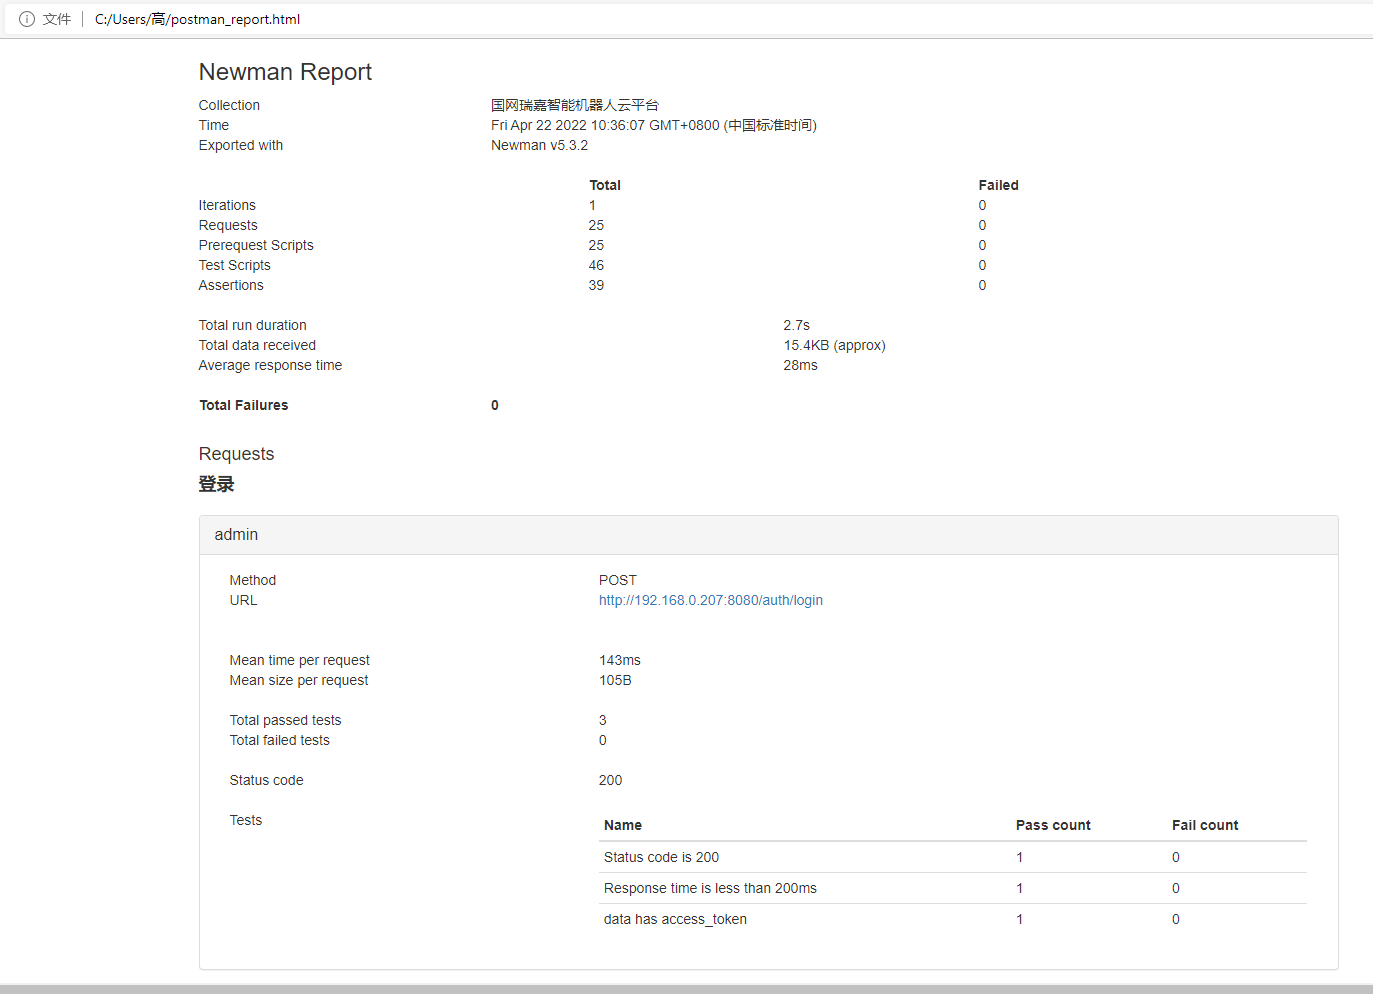
Task: Click the Iterations row label
Action: (x=227, y=205)
